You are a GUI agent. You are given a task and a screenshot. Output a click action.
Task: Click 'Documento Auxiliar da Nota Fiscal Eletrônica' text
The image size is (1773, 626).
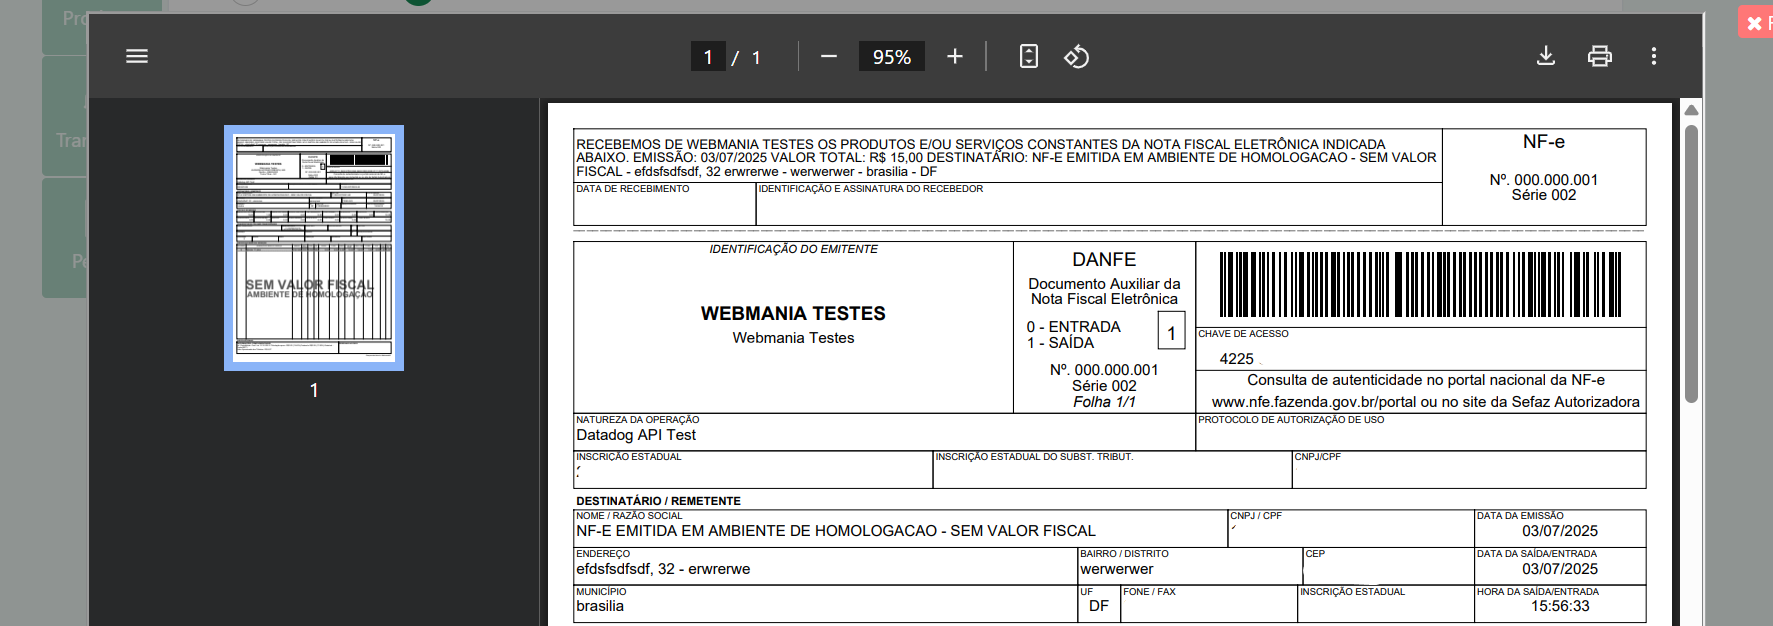(x=1104, y=291)
